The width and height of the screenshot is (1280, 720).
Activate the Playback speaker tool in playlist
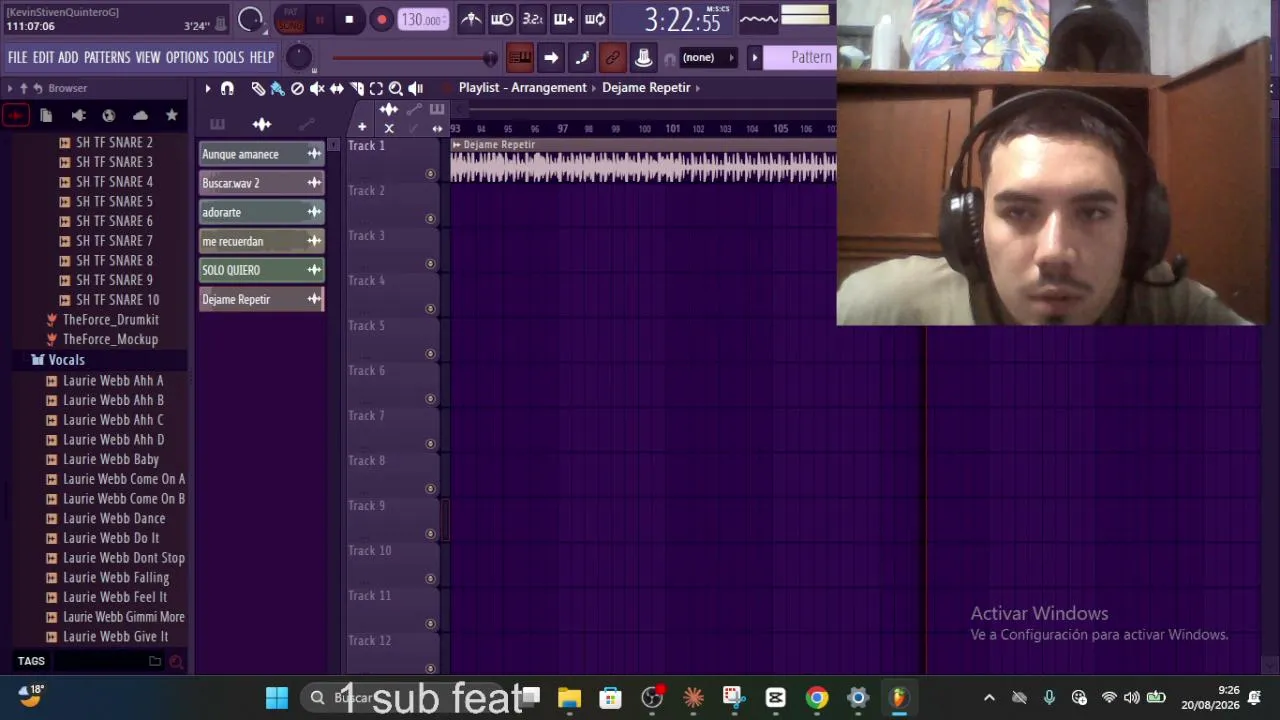point(416,88)
